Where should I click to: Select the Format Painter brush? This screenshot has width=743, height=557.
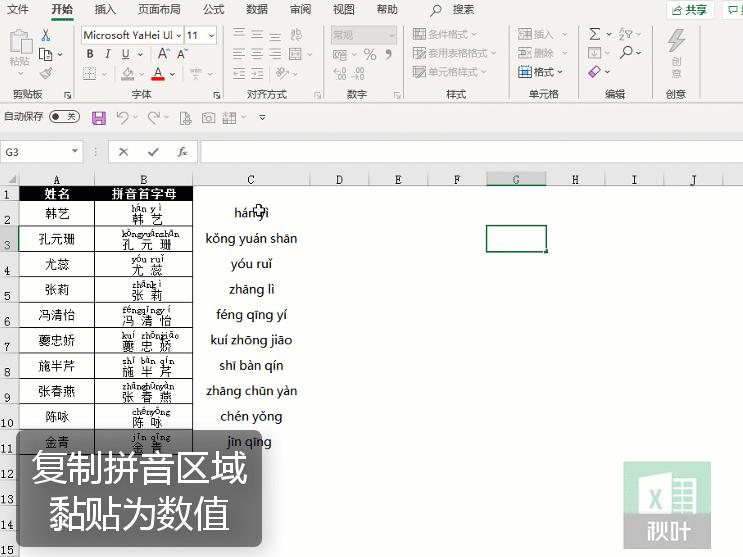(x=46, y=73)
